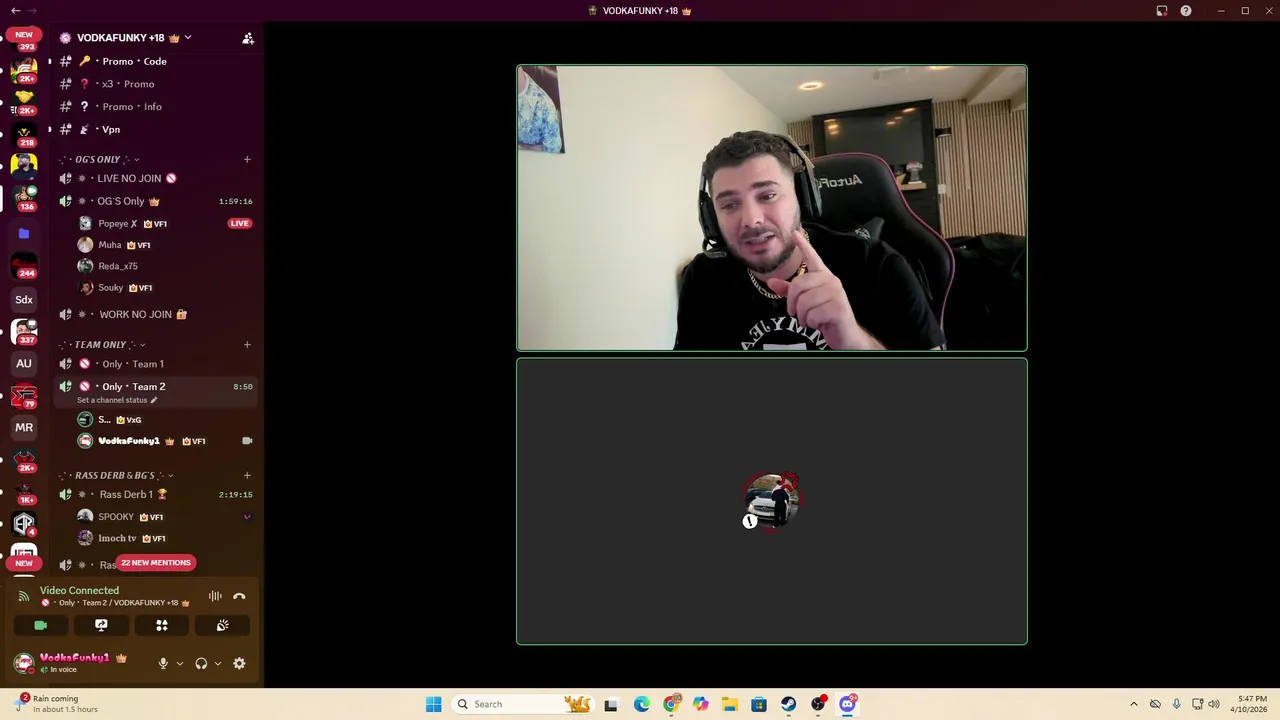Jump to 22 NEW MENTIONS
The height and width of the screenshot is (720, 1280).
[155, 563]
